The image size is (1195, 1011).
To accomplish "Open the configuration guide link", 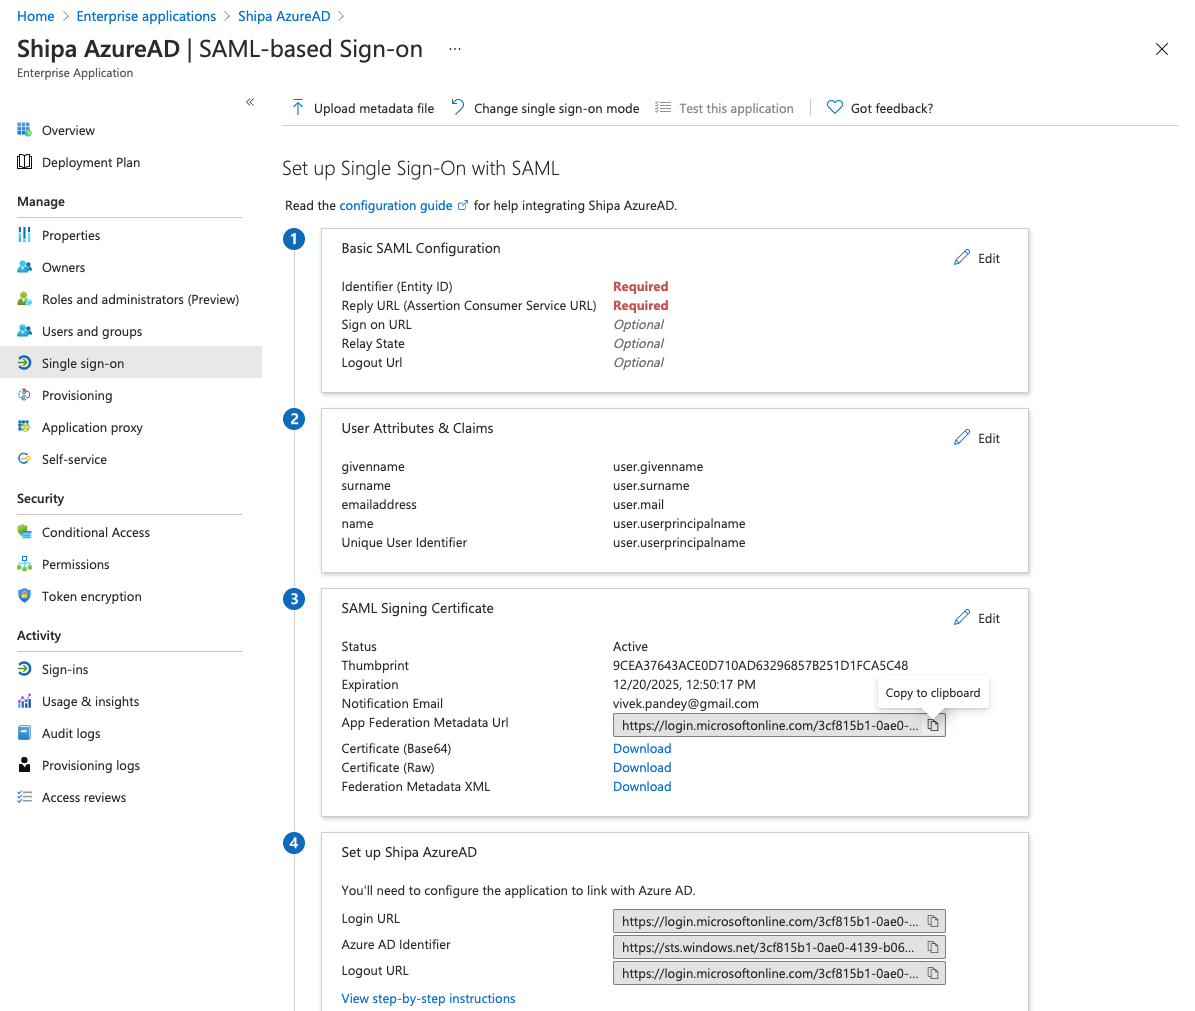I will 403,206.
